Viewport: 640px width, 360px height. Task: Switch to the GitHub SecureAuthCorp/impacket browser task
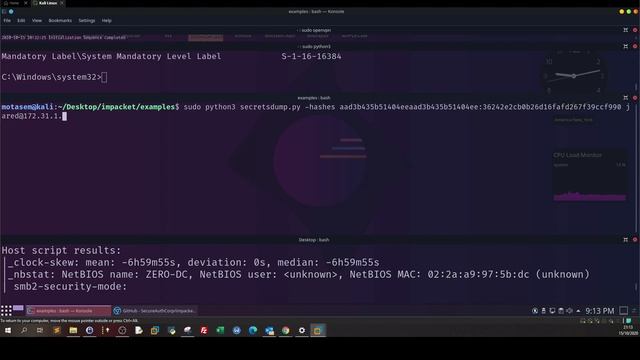(x=155, y=311)
